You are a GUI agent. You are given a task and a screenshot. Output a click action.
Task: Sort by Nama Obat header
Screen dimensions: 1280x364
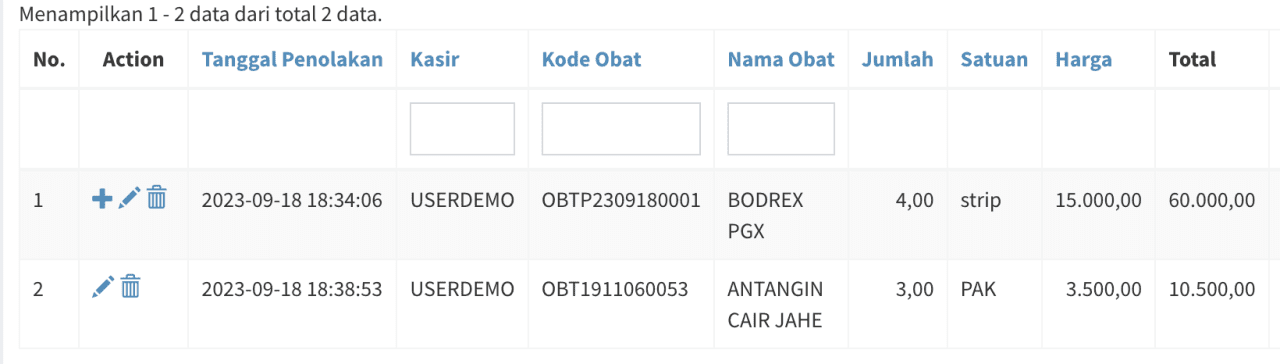781,59
